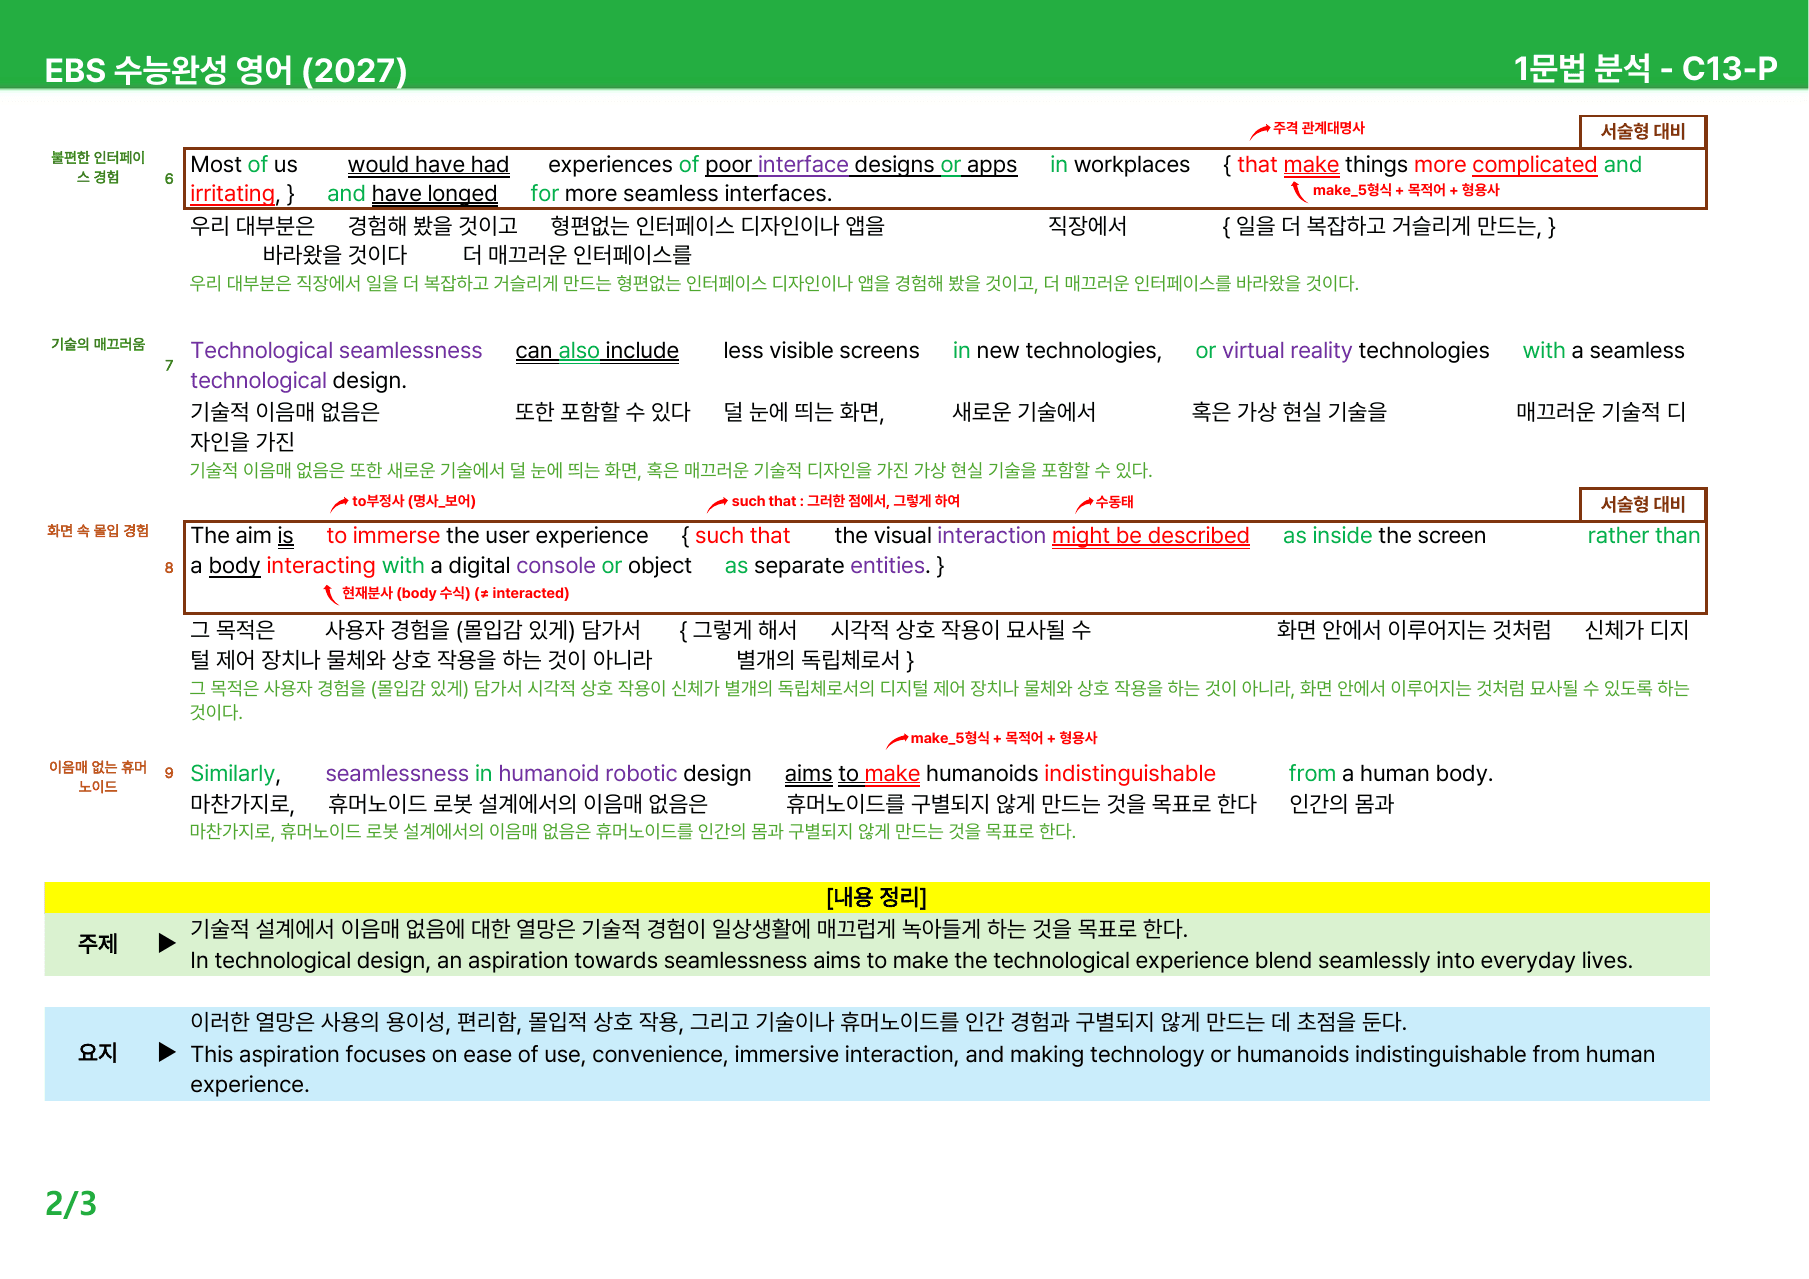The image size is (1809, 1279).
Task: Click the English topic sentence starting 'In technological design'
Action: click(x=911, y=961)
